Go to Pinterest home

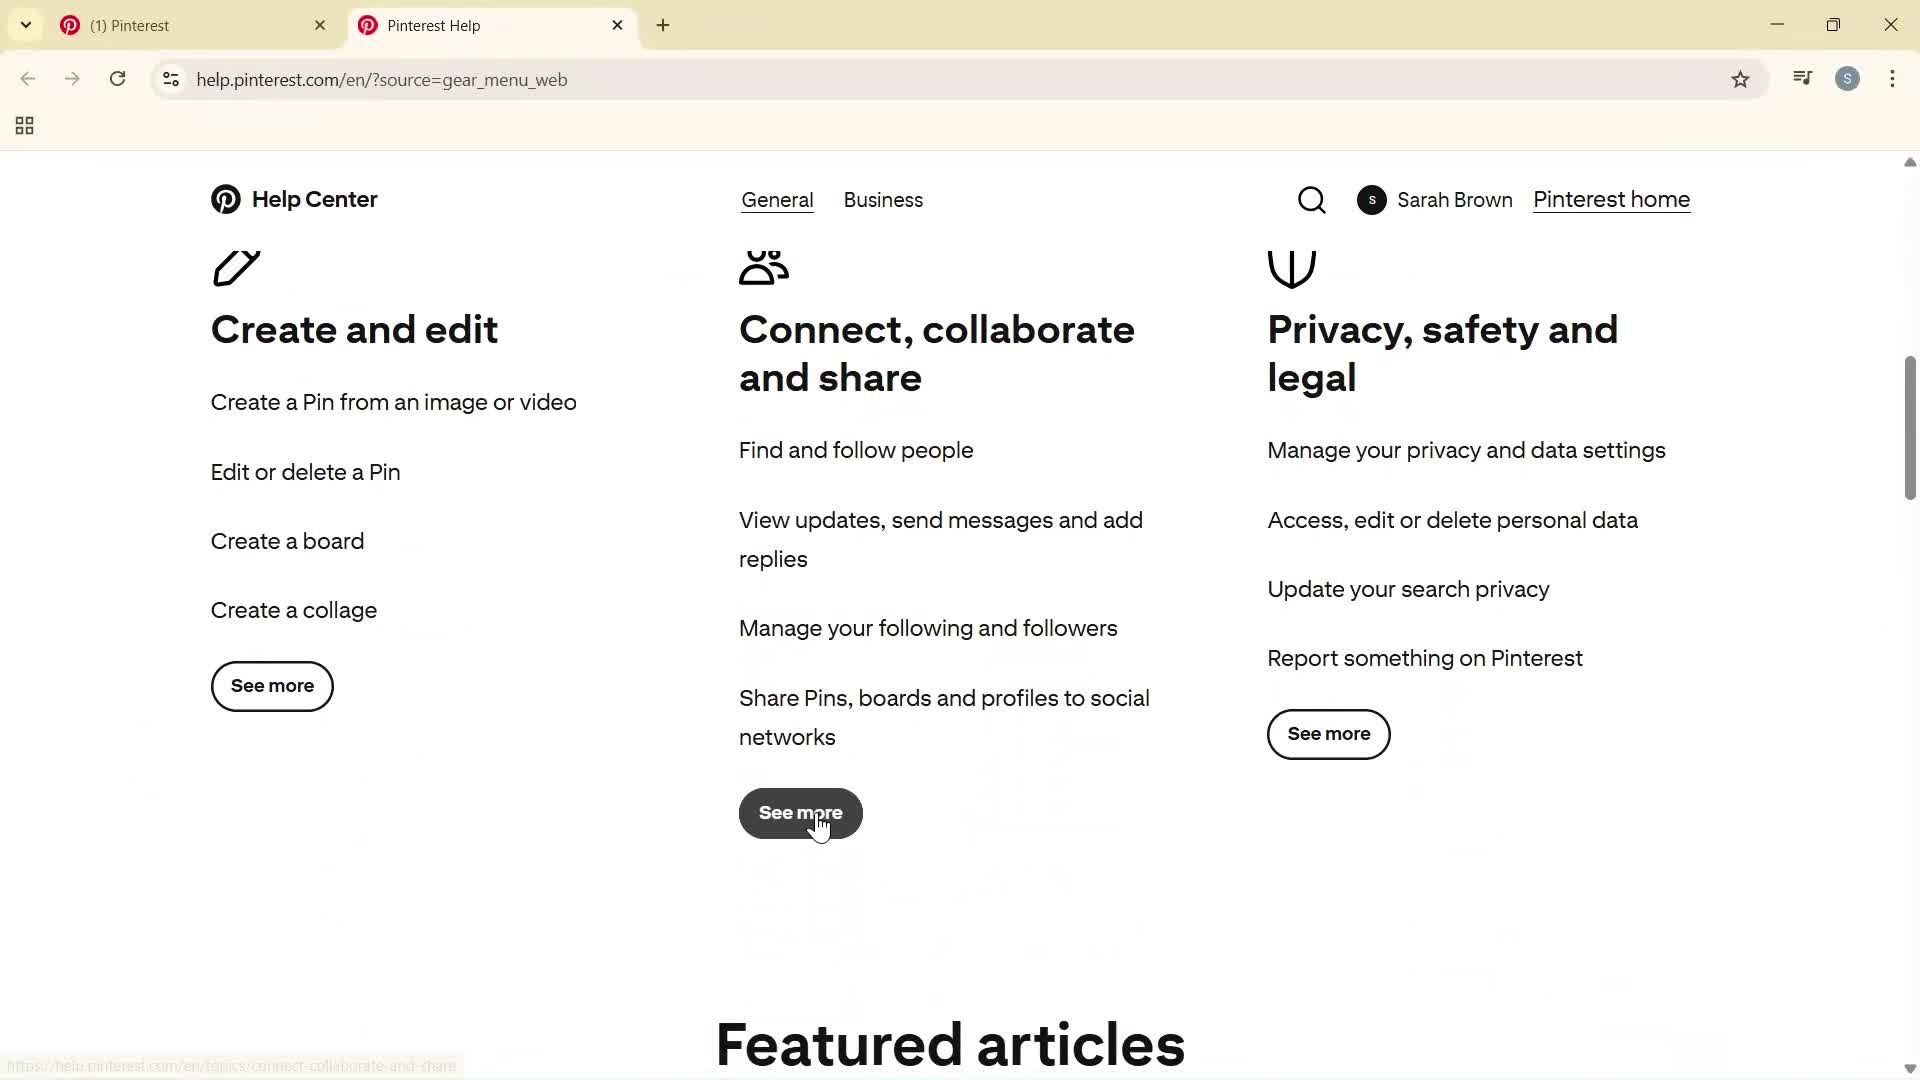(x=1611, y=199)
